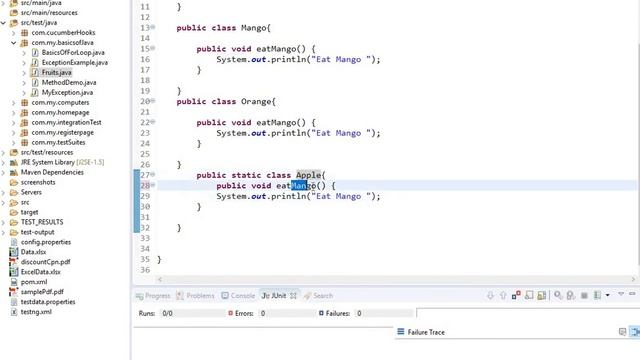Fold eatMango method at line 15
Image resolution: width=640 pixels, height=360 pixels.
[x=153, y=48]
